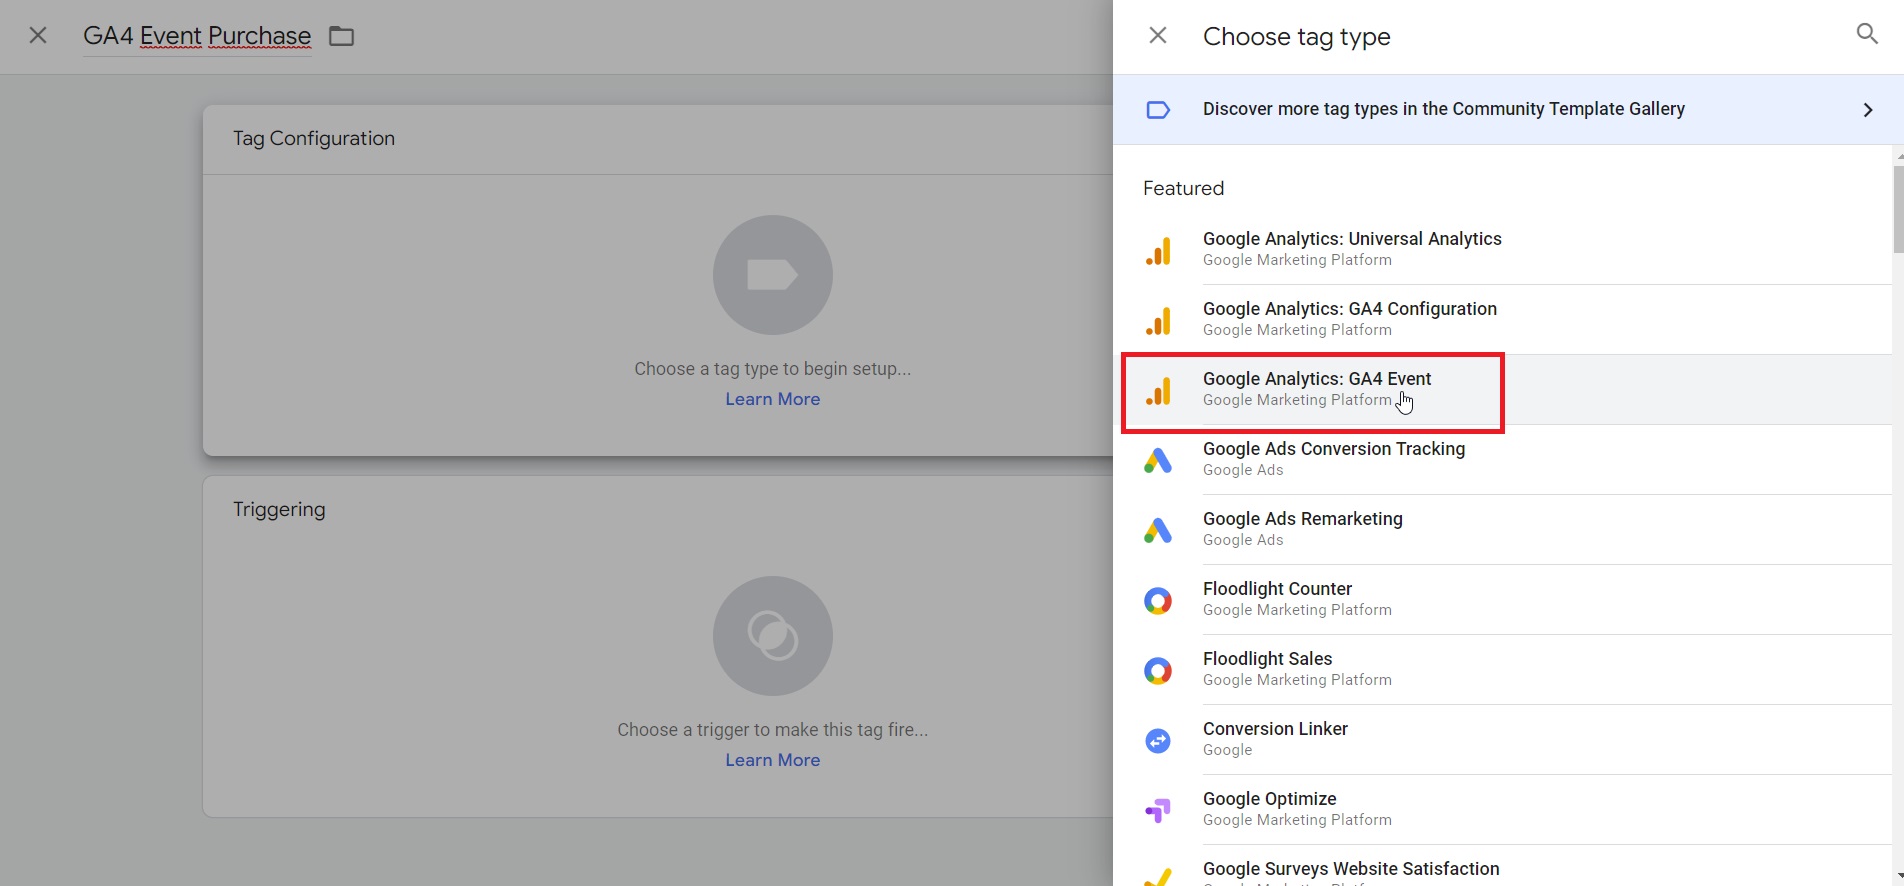Edit the tag name GA4 Event Purchase
The width and height of the screenshot is (1904, 886).
click(197, 36)
